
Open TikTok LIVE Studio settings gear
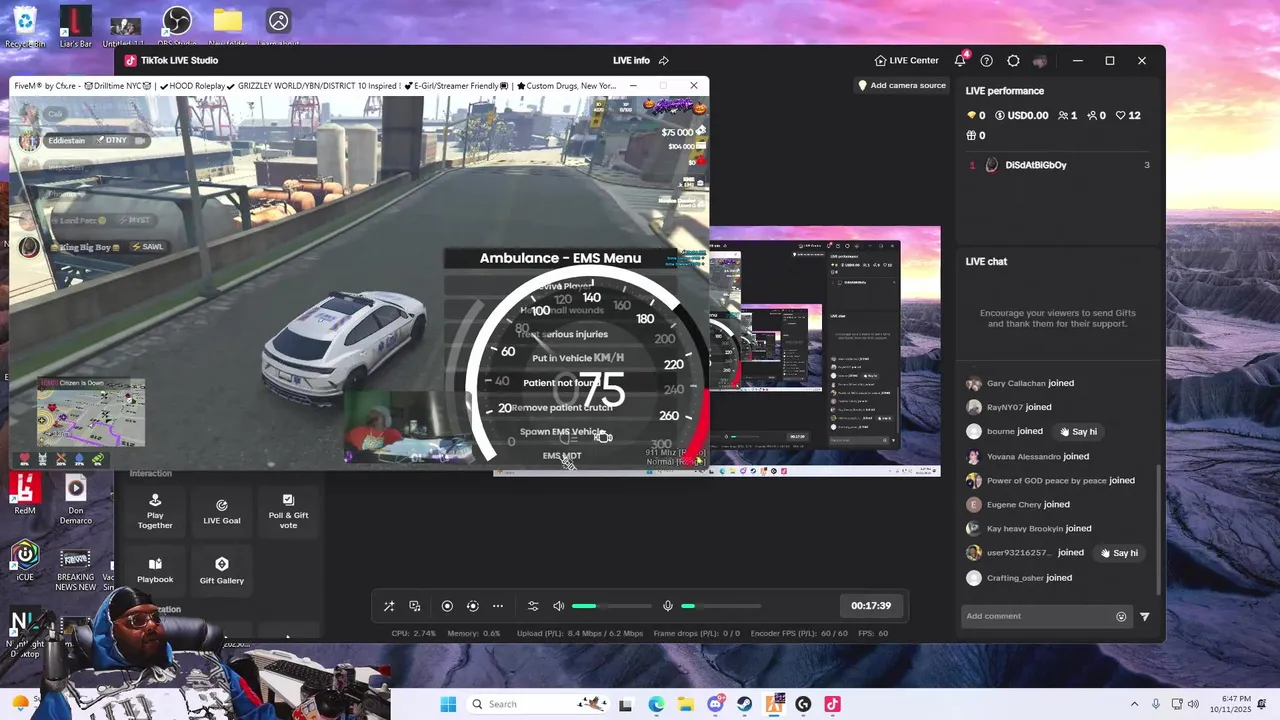point(1013,60)
